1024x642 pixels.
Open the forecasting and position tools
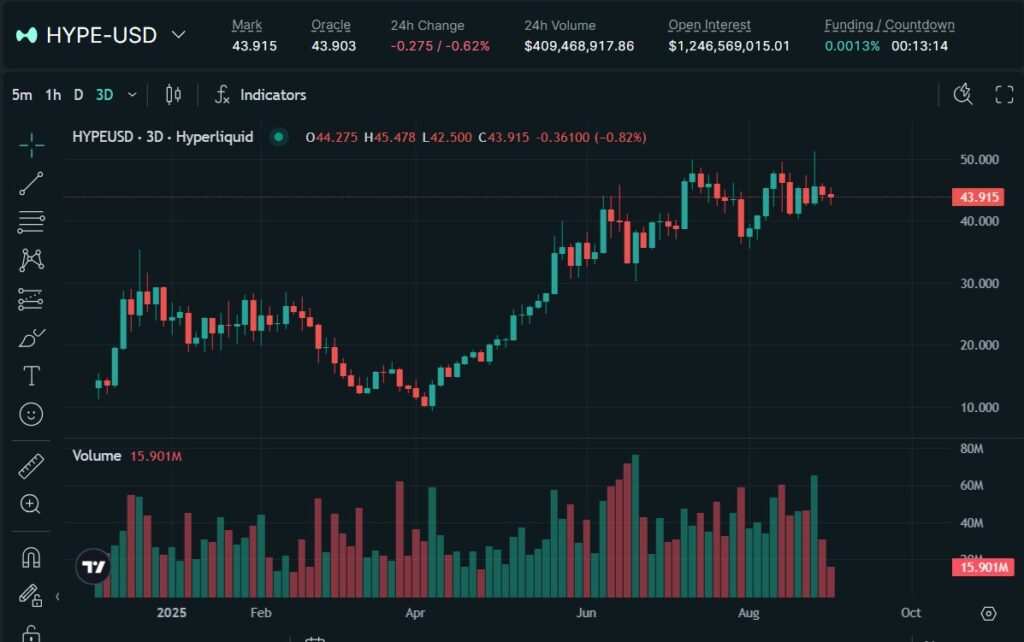tap(31, 299)
